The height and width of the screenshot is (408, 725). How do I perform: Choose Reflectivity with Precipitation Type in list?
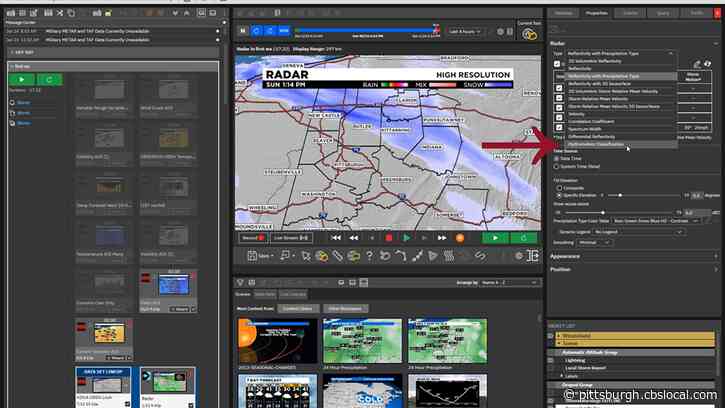point(621,76)
